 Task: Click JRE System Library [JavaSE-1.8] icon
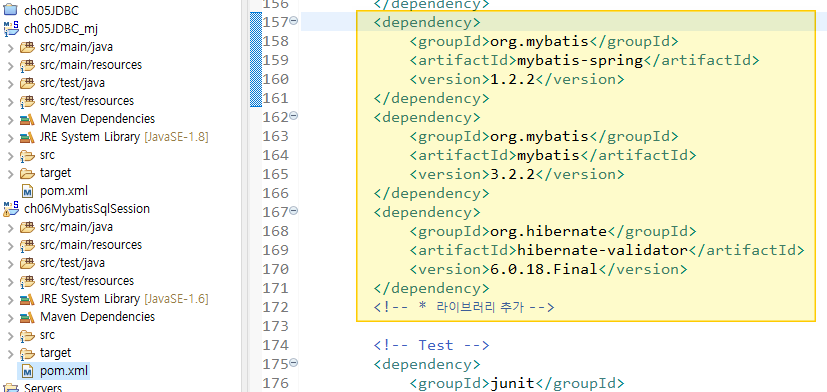[27, 137]
